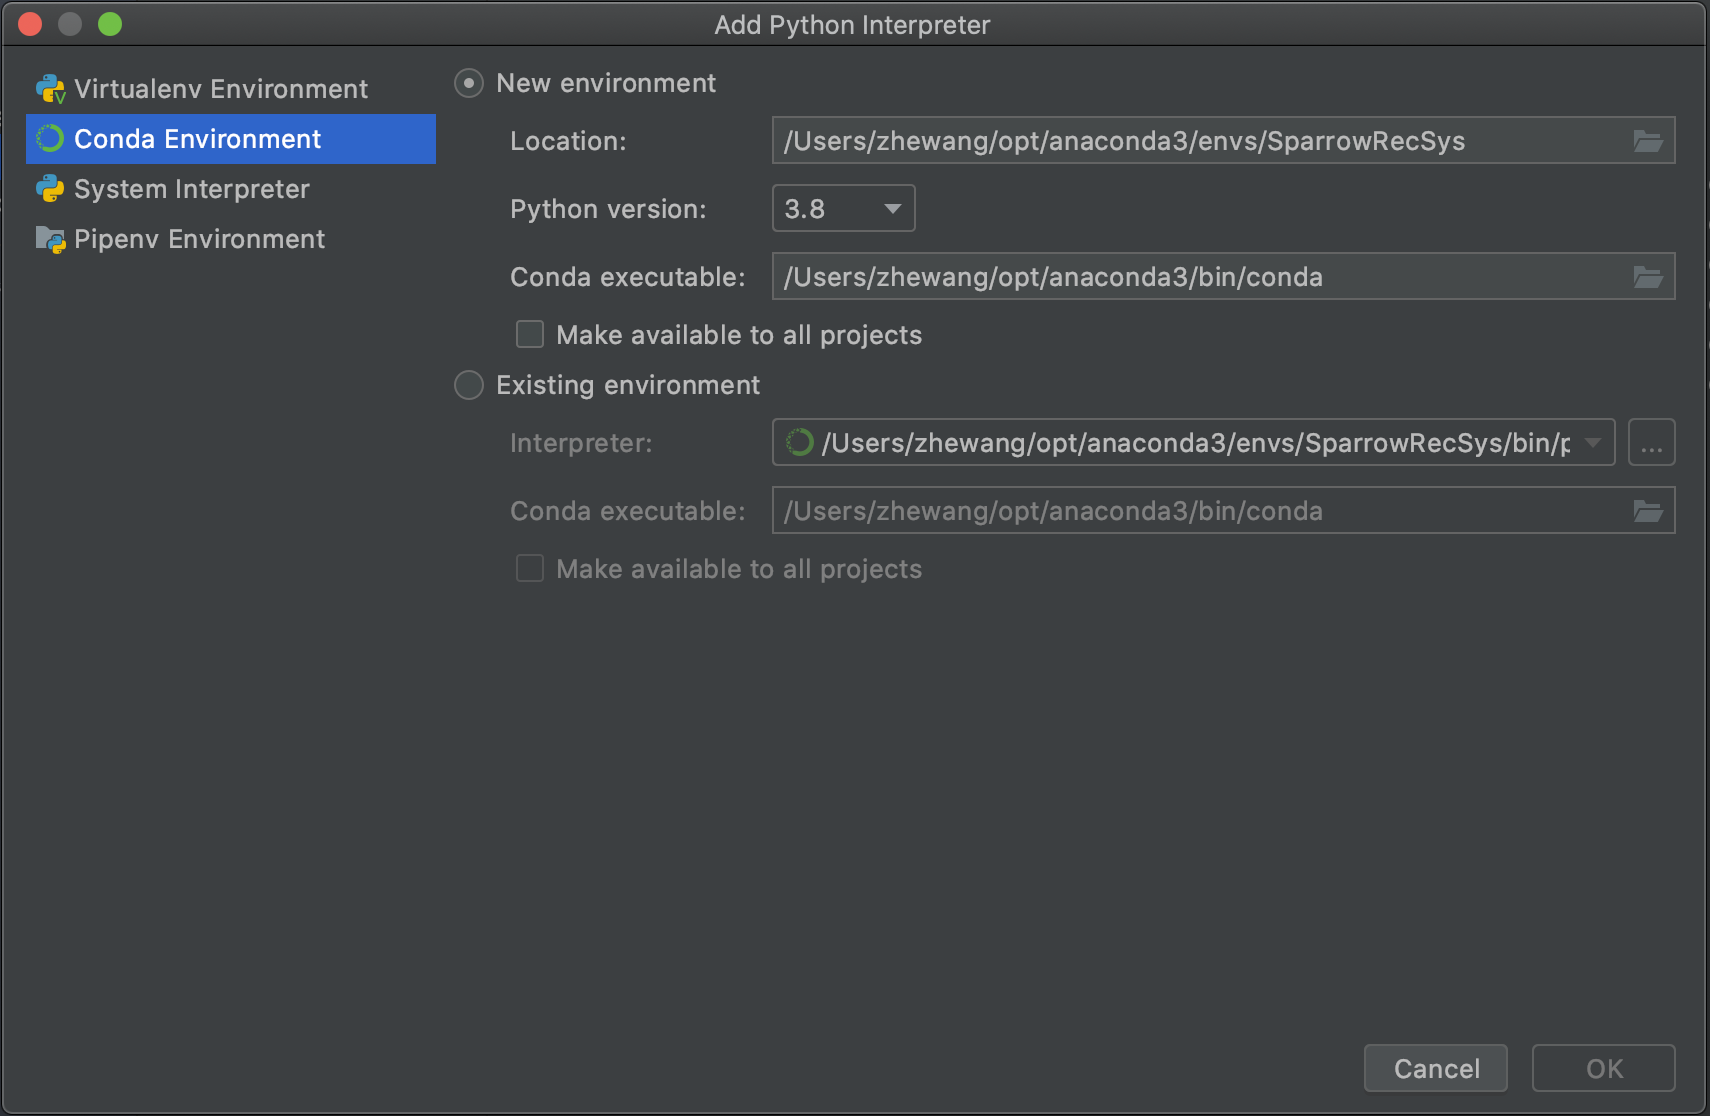Click the conda icon inside Interpreter field
Viewport: 1710px width, 1116px height.
pos(799,442)
